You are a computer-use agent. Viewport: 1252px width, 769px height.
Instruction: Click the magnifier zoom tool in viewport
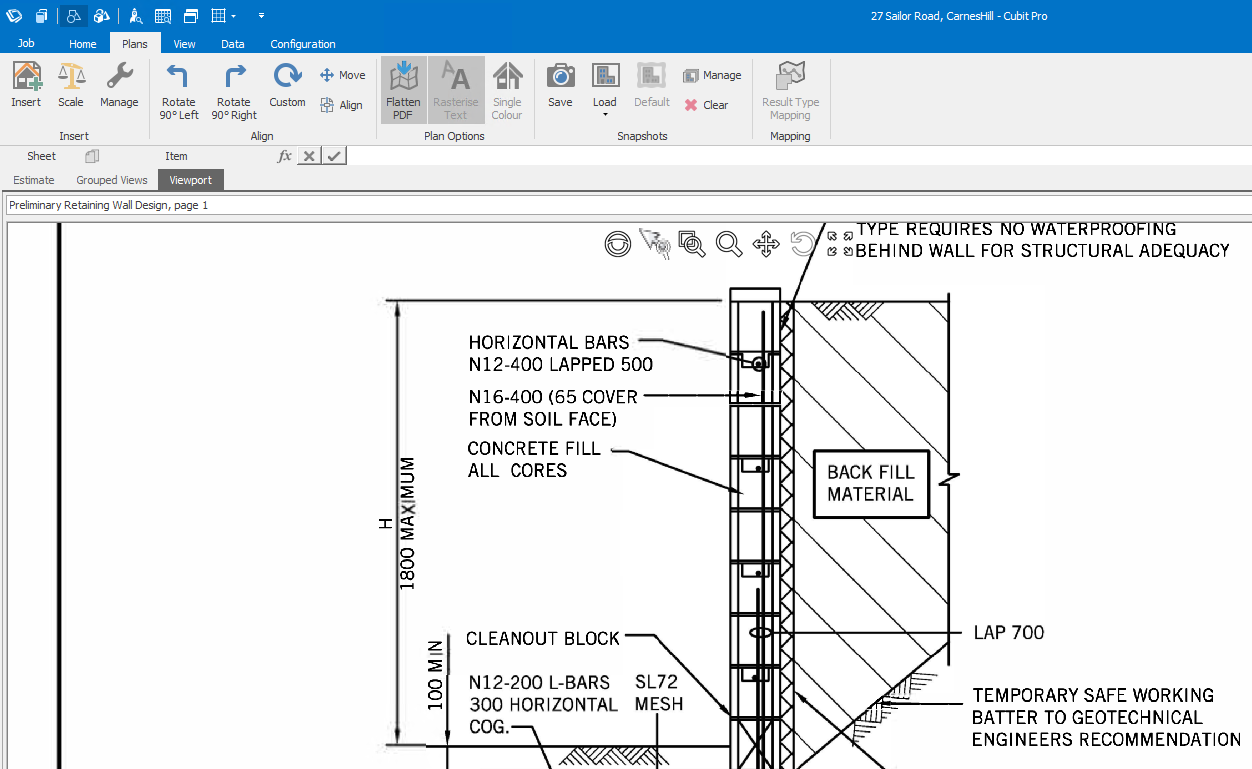pos(728,244)
